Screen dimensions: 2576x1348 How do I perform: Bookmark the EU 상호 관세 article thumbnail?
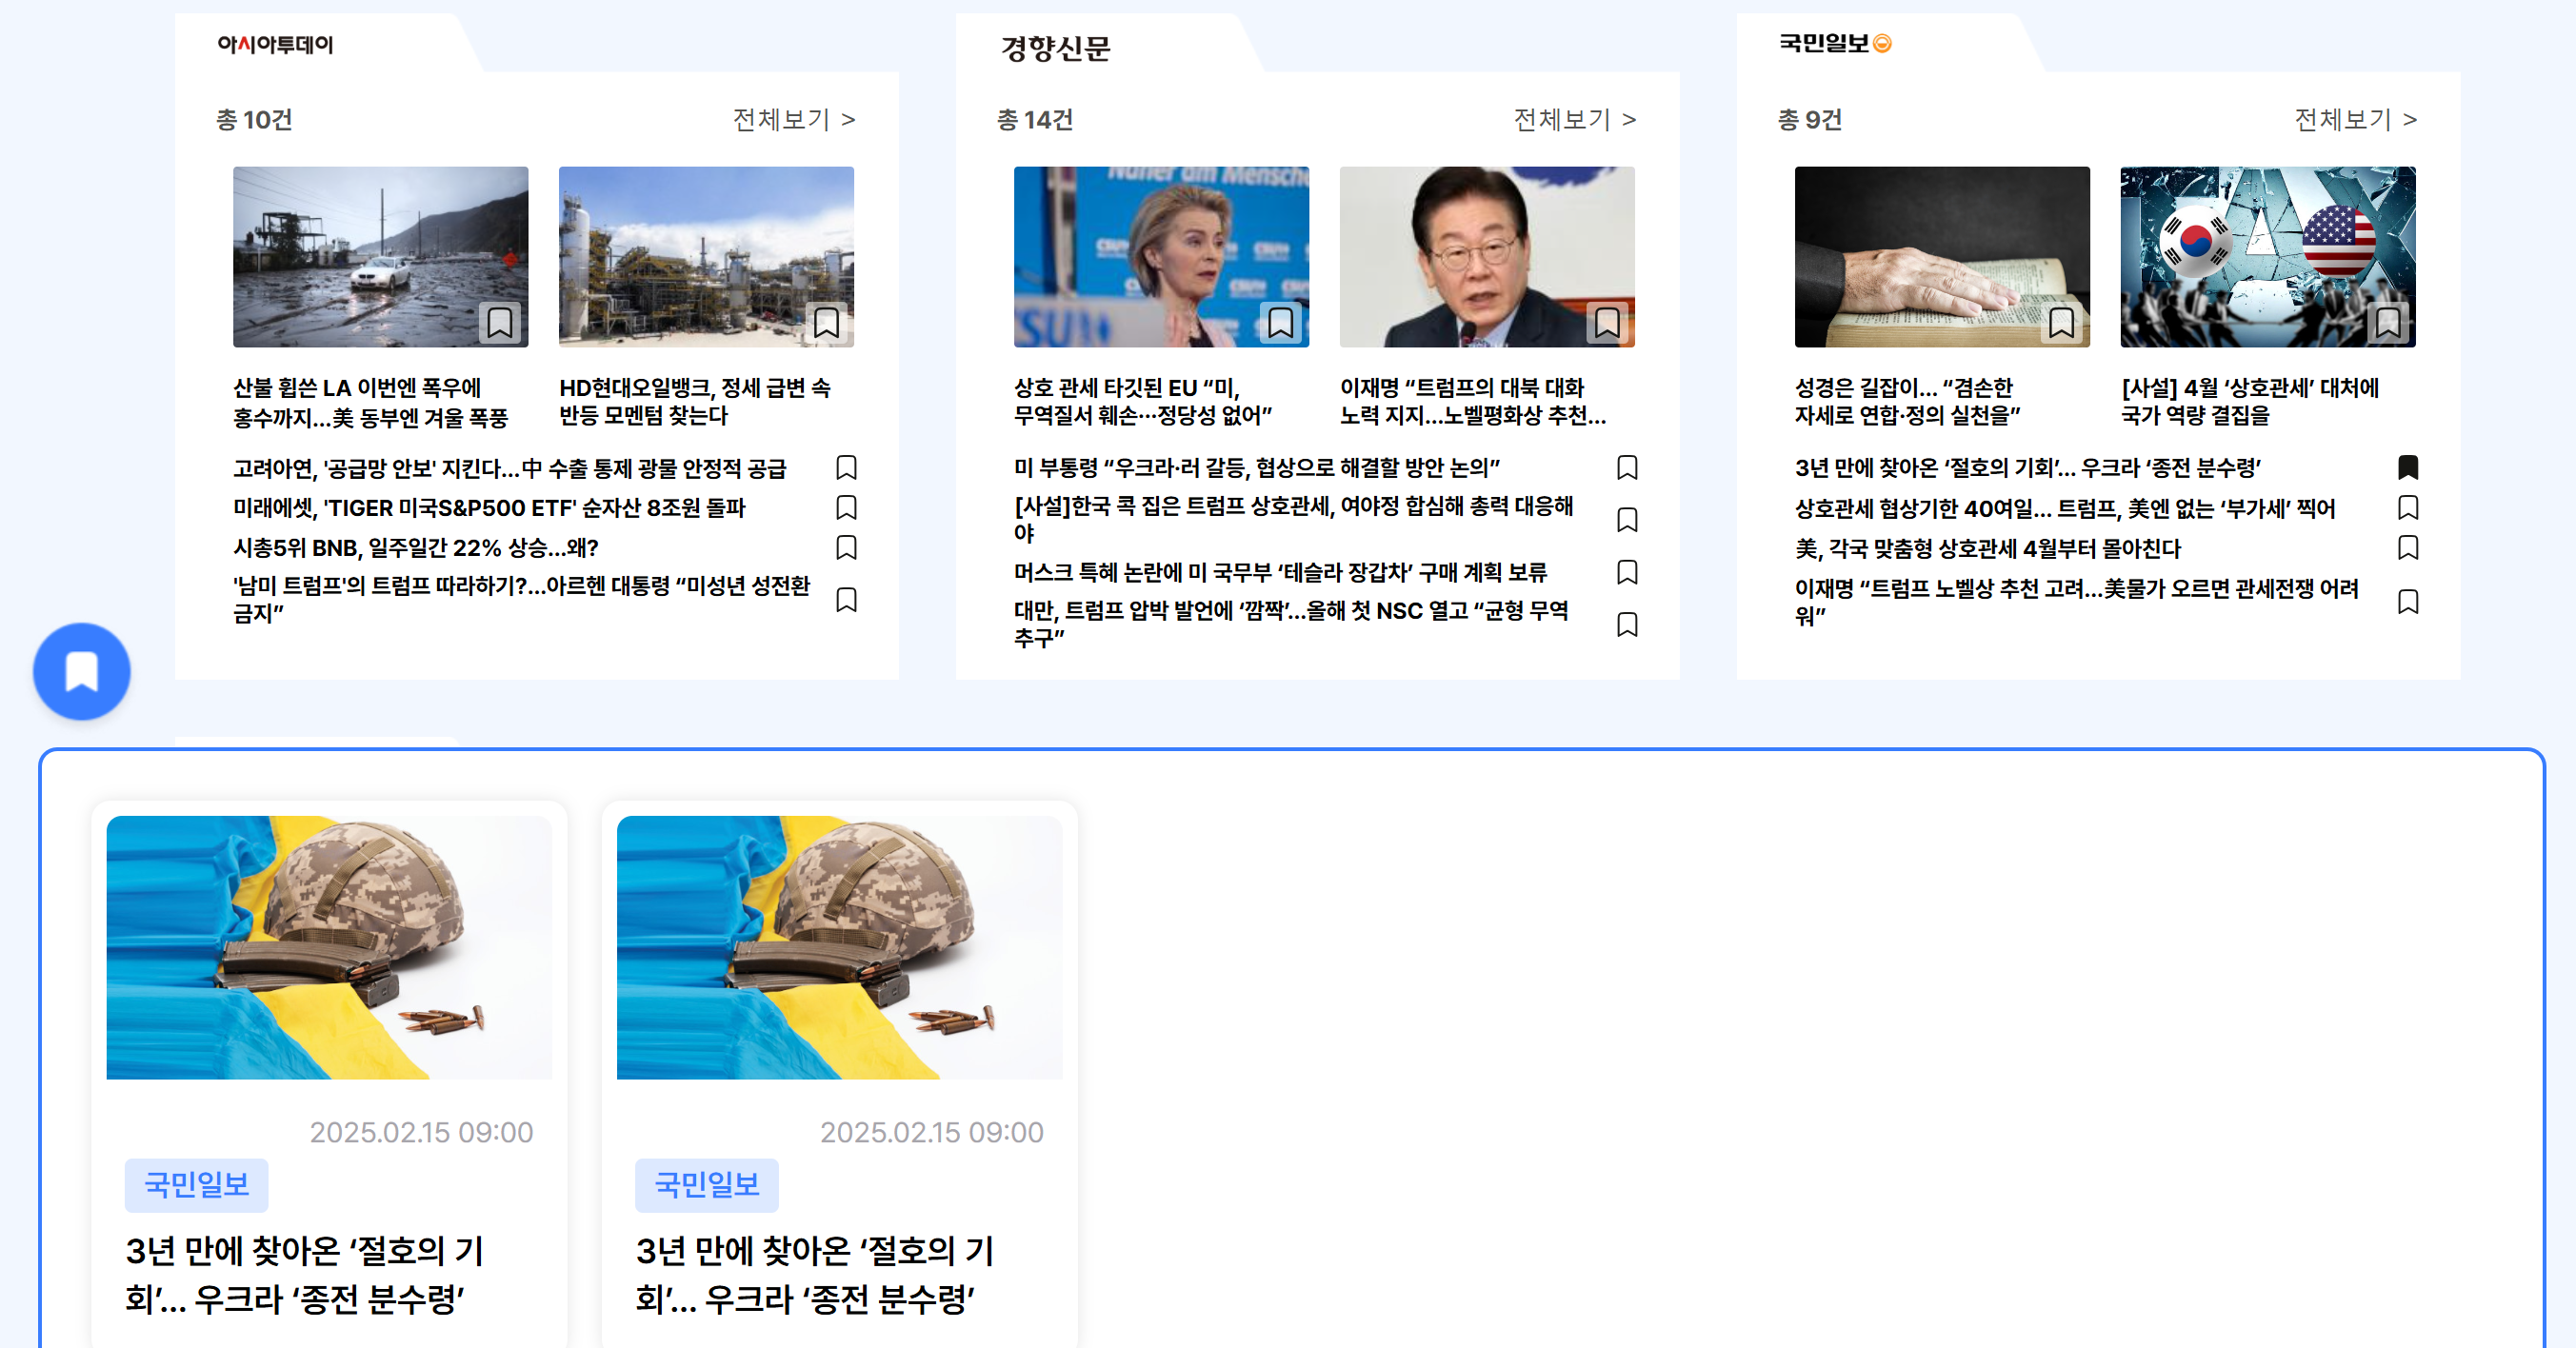1281,323
